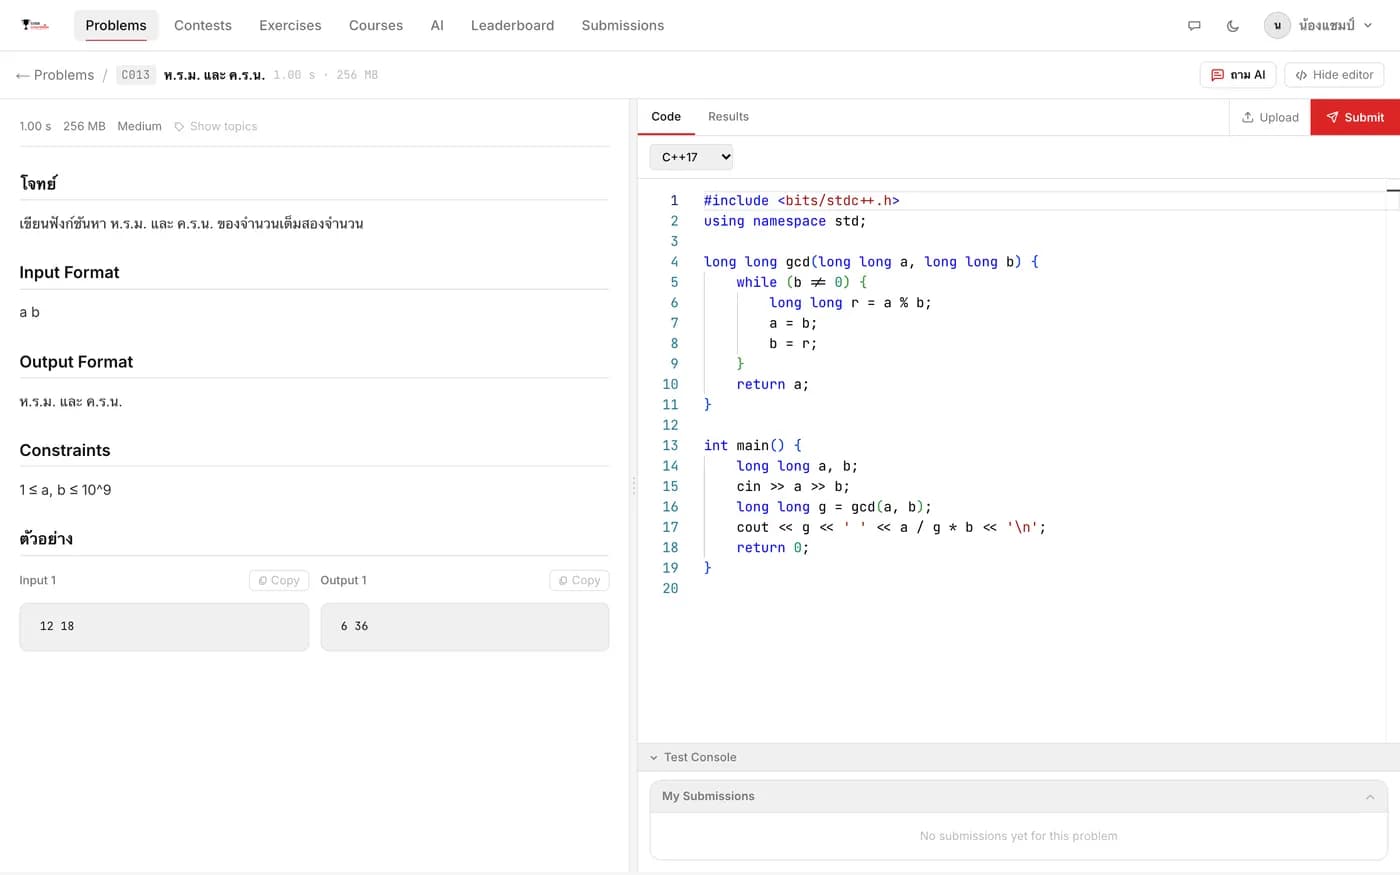Image resolution: width=1400 pixels, height=875 pixels.
Task: Navigate to Courses
Action: click(376, 25)
